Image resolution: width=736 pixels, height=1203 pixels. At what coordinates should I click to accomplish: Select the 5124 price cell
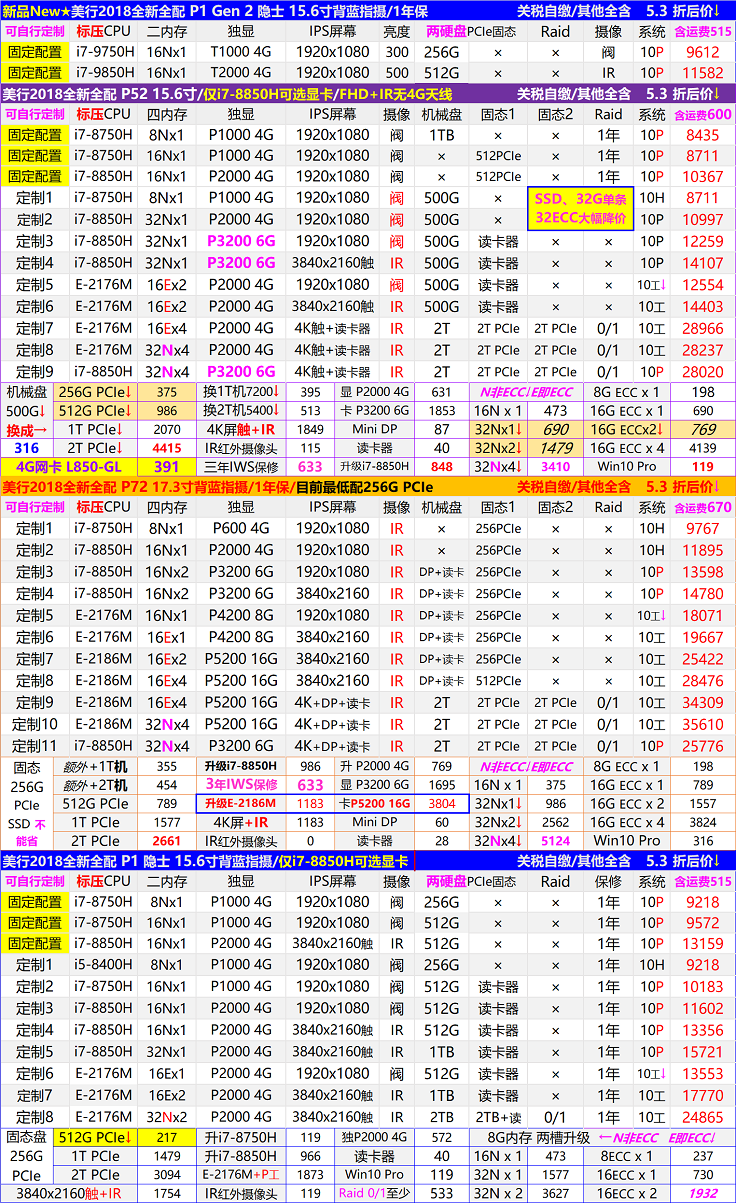[555, 841]
